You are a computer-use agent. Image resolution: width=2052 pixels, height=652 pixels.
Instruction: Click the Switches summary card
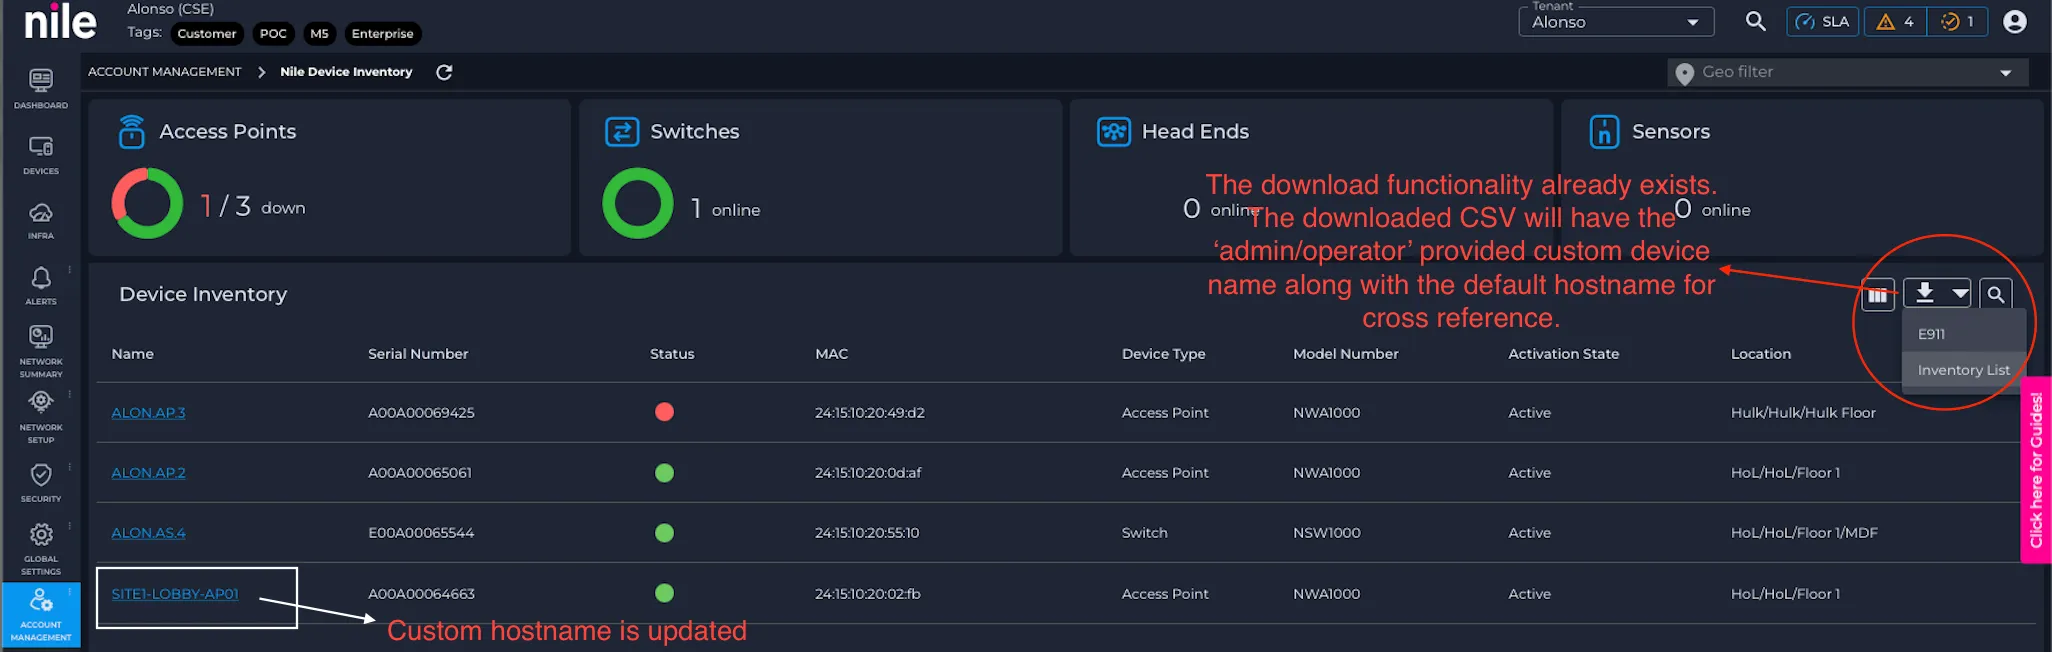pos(820,177)
